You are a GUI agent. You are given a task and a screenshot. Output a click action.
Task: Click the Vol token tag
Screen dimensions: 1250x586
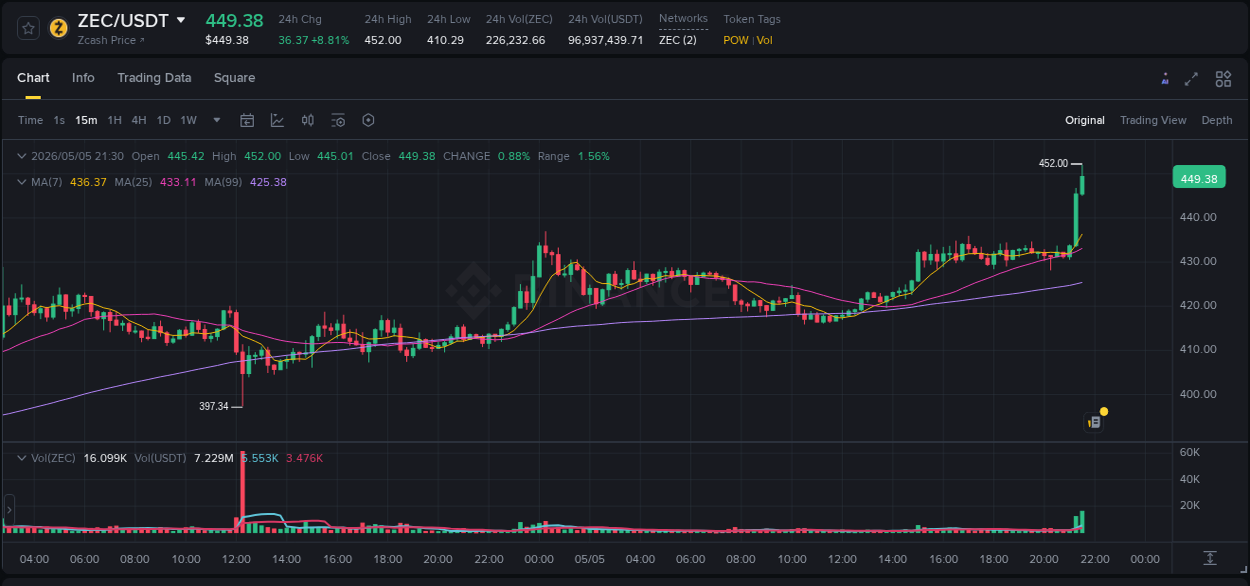765,40
